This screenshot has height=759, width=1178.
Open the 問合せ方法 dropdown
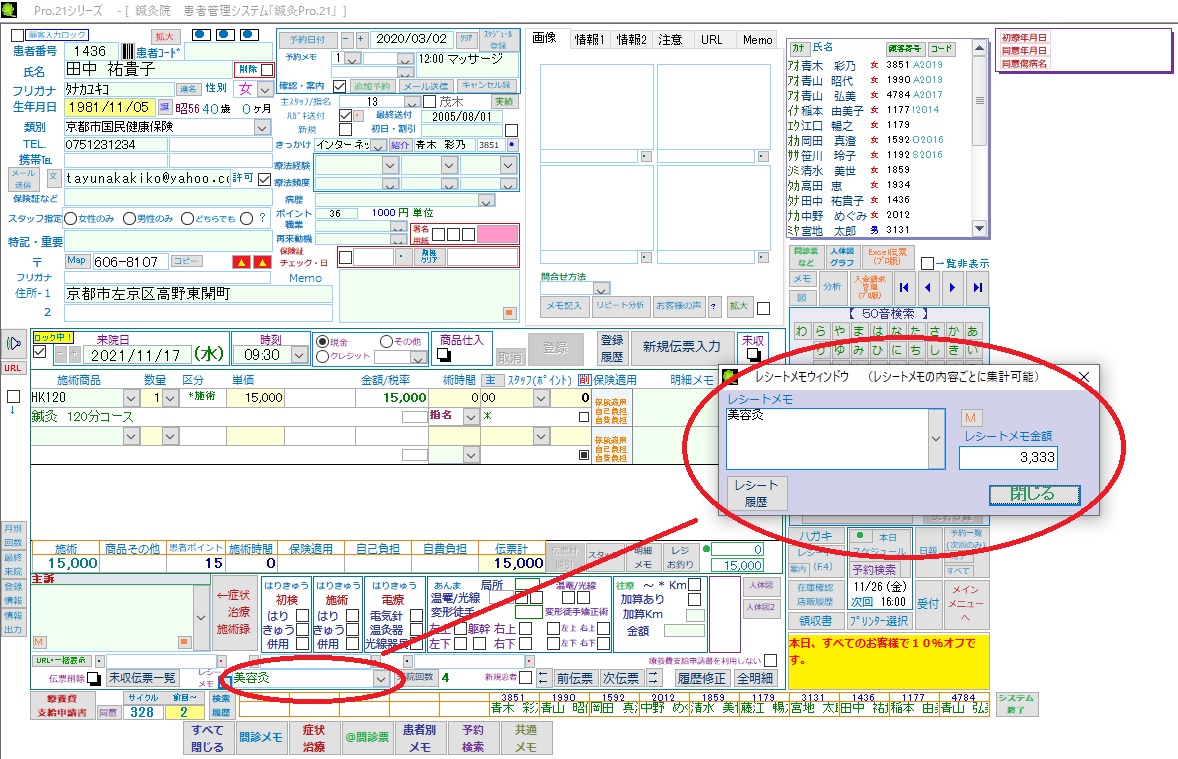point(601,289)
